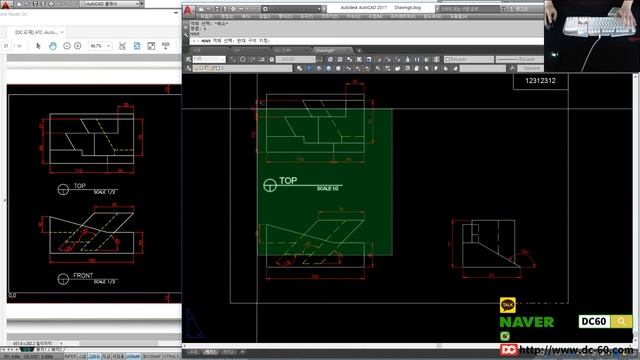
Task: Open the ByLayer linetype dropdown
Action: tap(519, 59)
